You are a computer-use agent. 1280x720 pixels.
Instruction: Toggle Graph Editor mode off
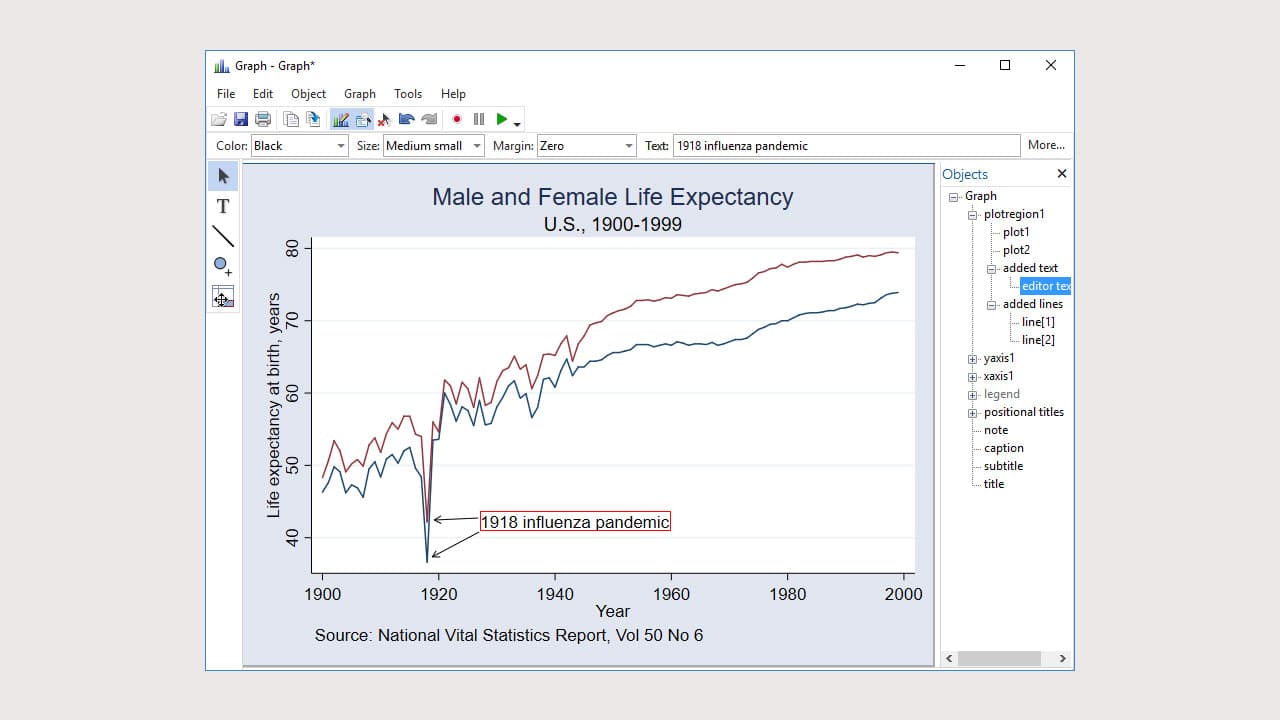pyautogui.click(x=342, y=118)
